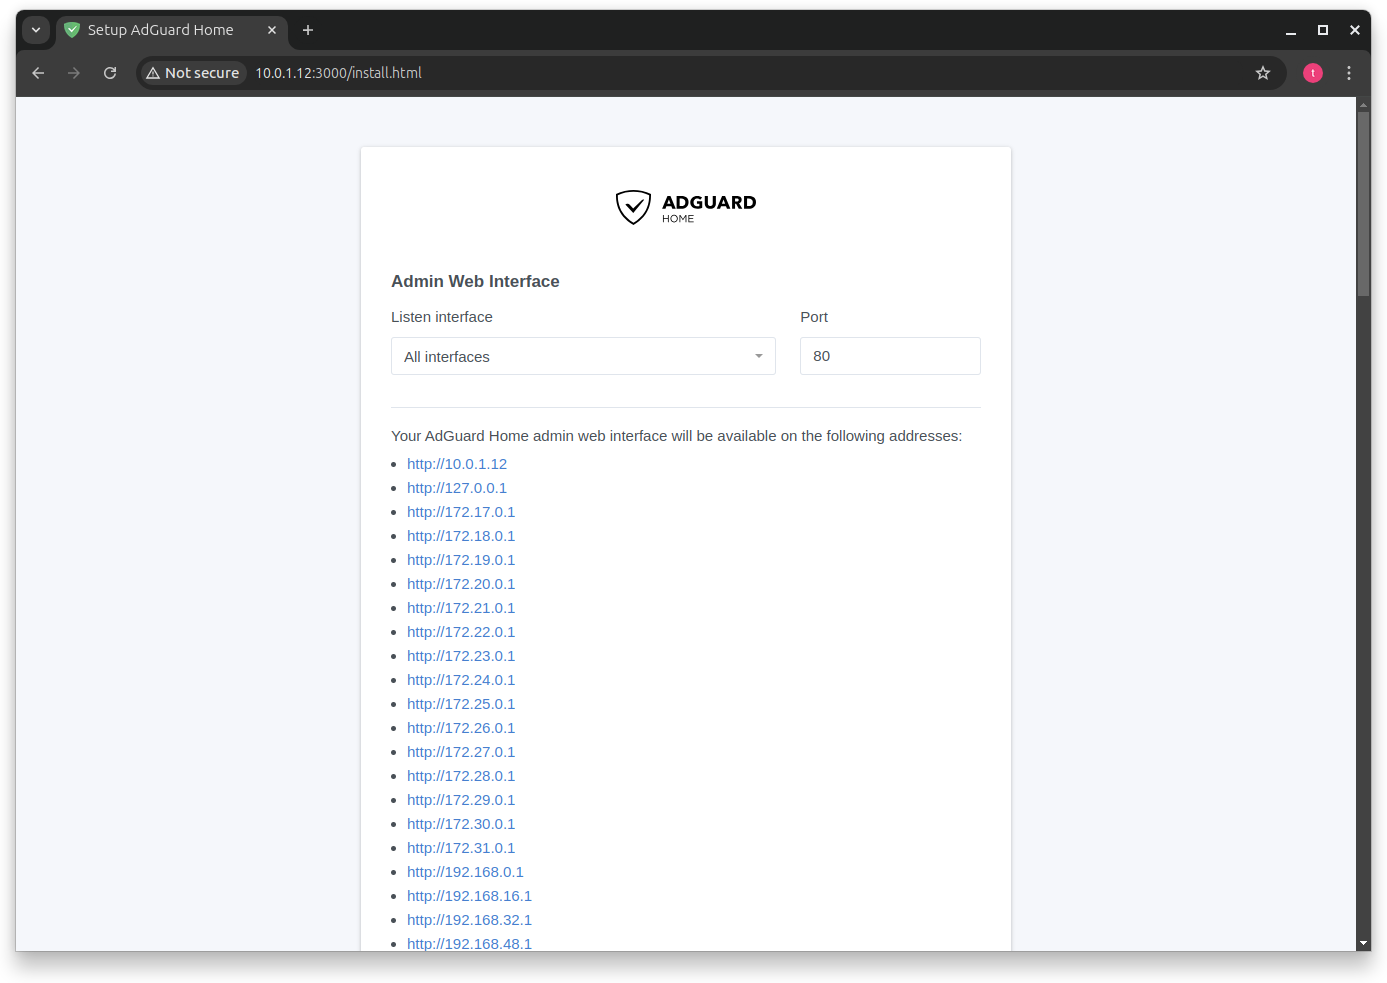Open the pink profile avatar menu
The image size is (1387, 983).
click(1312, 72)
